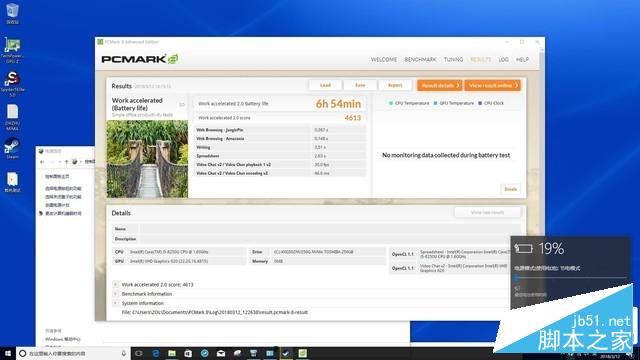
Task: Click Back arrow in the power options window
Action: click(x=42, y=162)
